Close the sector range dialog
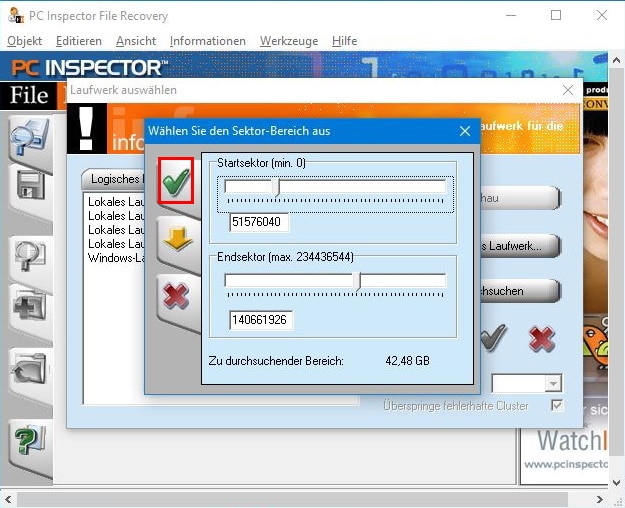Image resolution: width=625 pixels, height=508 pixels. pos(465,131)
